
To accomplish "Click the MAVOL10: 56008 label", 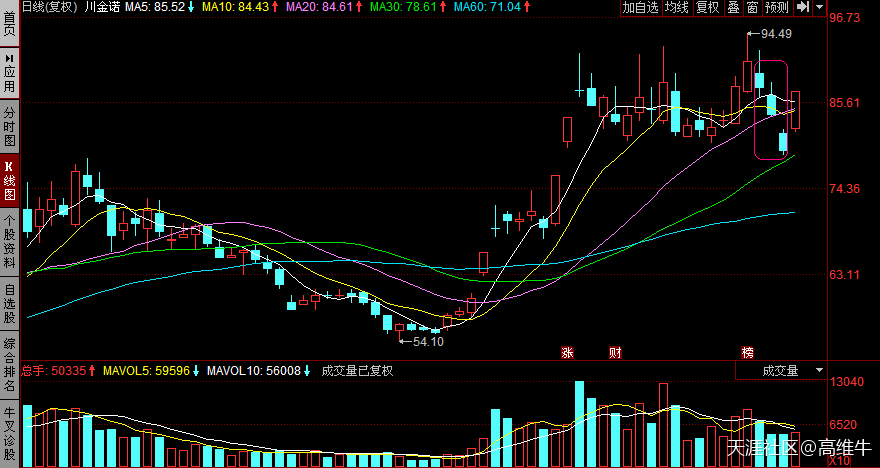I will [259, 370].
